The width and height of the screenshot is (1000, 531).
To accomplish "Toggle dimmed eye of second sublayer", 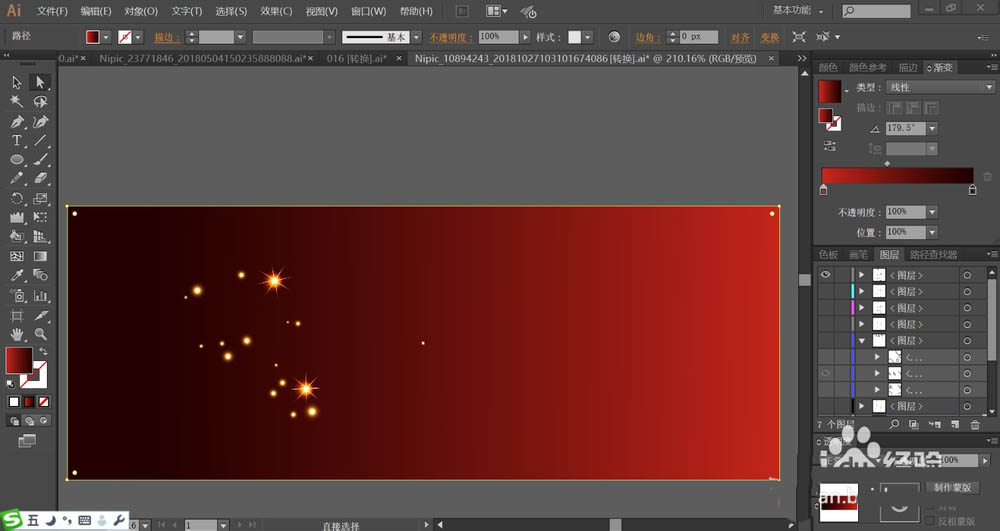I will (x=825, y=373).
